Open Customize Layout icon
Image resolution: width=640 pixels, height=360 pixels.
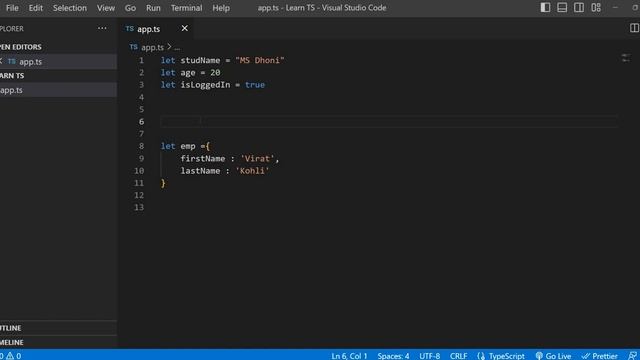pos(596,8)
